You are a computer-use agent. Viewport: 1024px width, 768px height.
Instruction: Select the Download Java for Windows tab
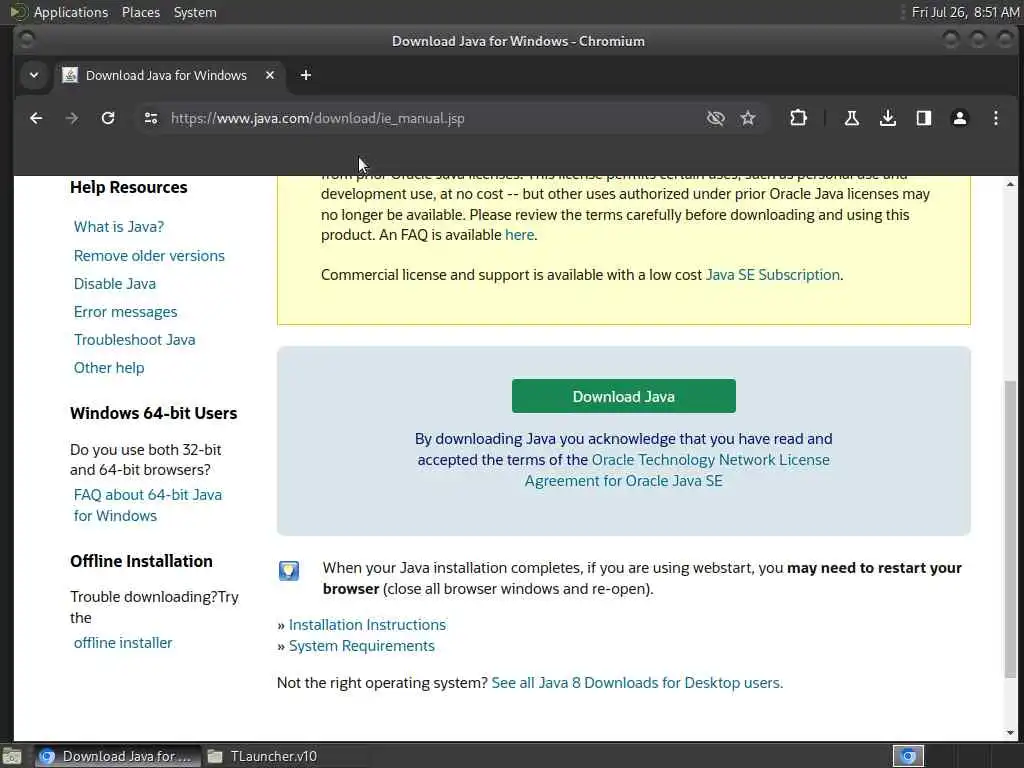[x=168, y=75]
